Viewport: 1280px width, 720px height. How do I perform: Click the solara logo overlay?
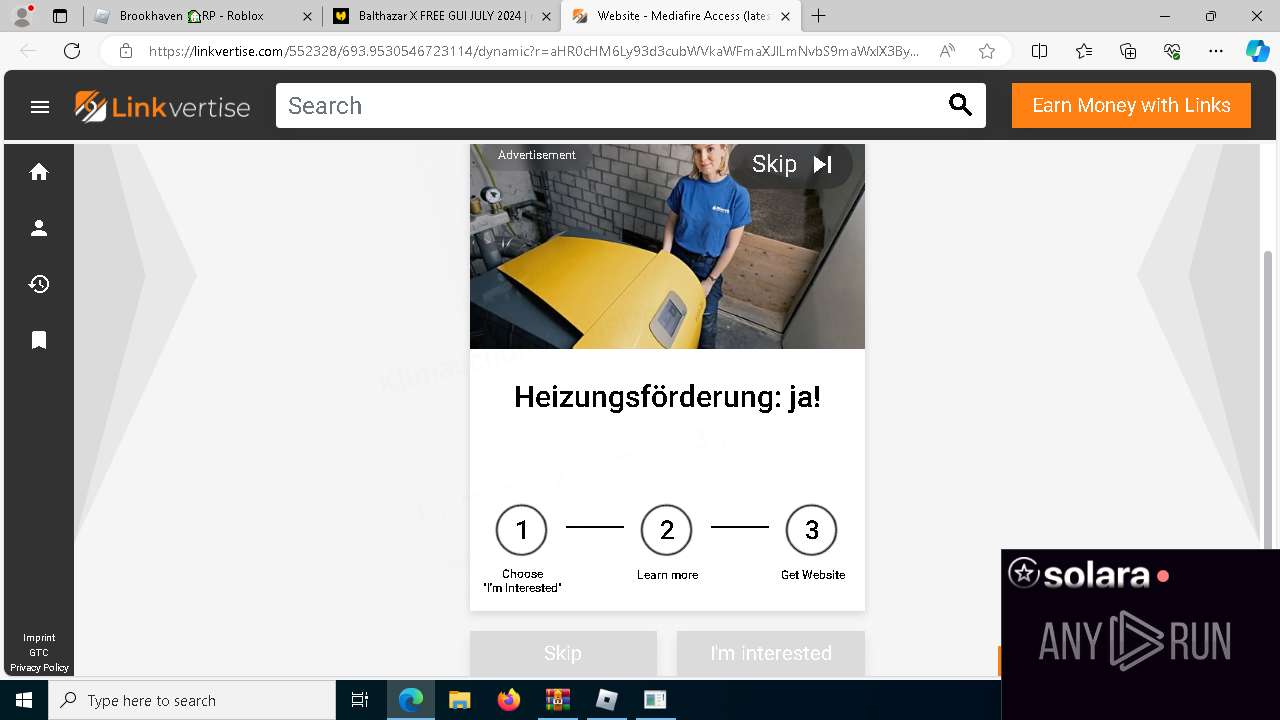(x=1088, y=575)
